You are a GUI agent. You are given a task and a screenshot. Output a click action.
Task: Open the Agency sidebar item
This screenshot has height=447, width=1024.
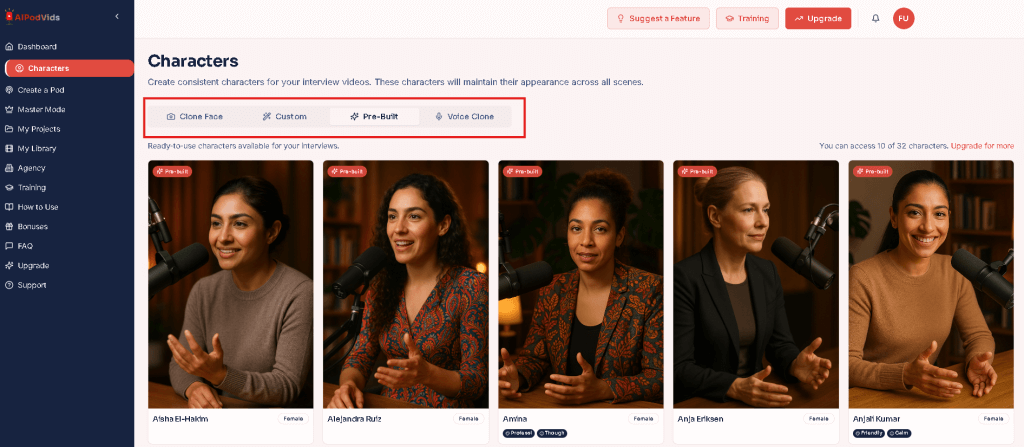pos(32,168)
